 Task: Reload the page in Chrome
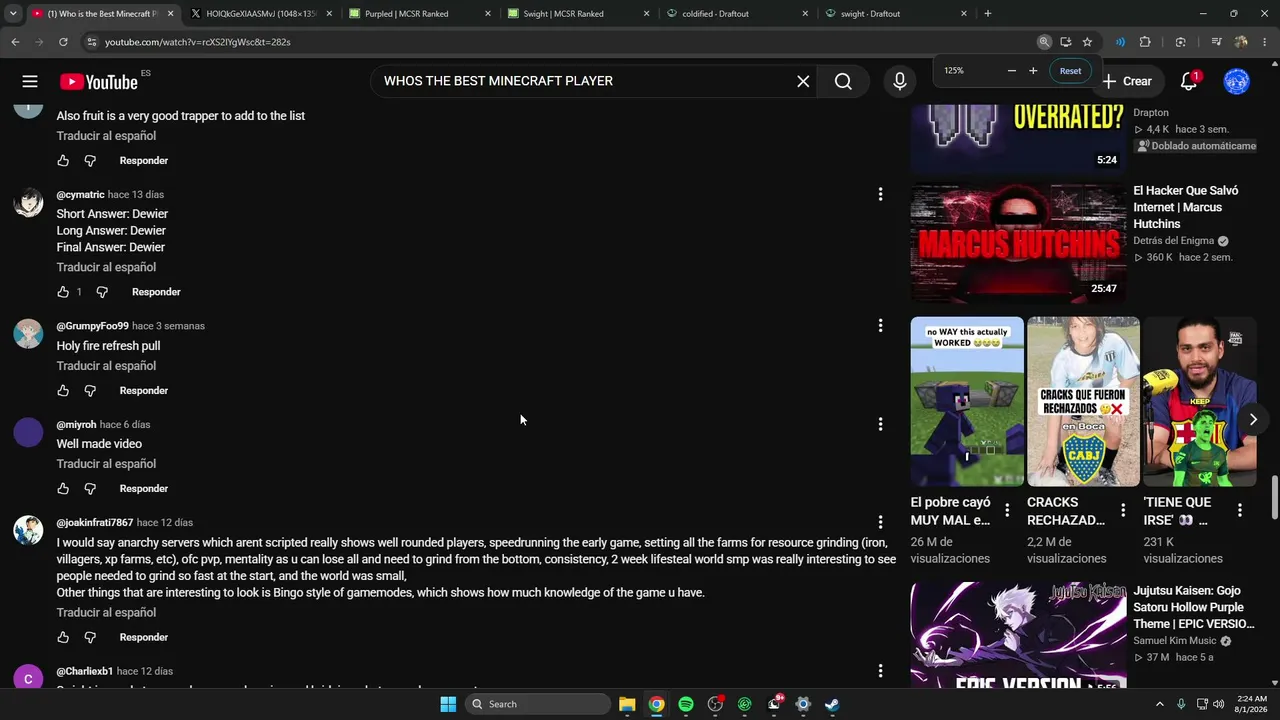click(63, 42)
